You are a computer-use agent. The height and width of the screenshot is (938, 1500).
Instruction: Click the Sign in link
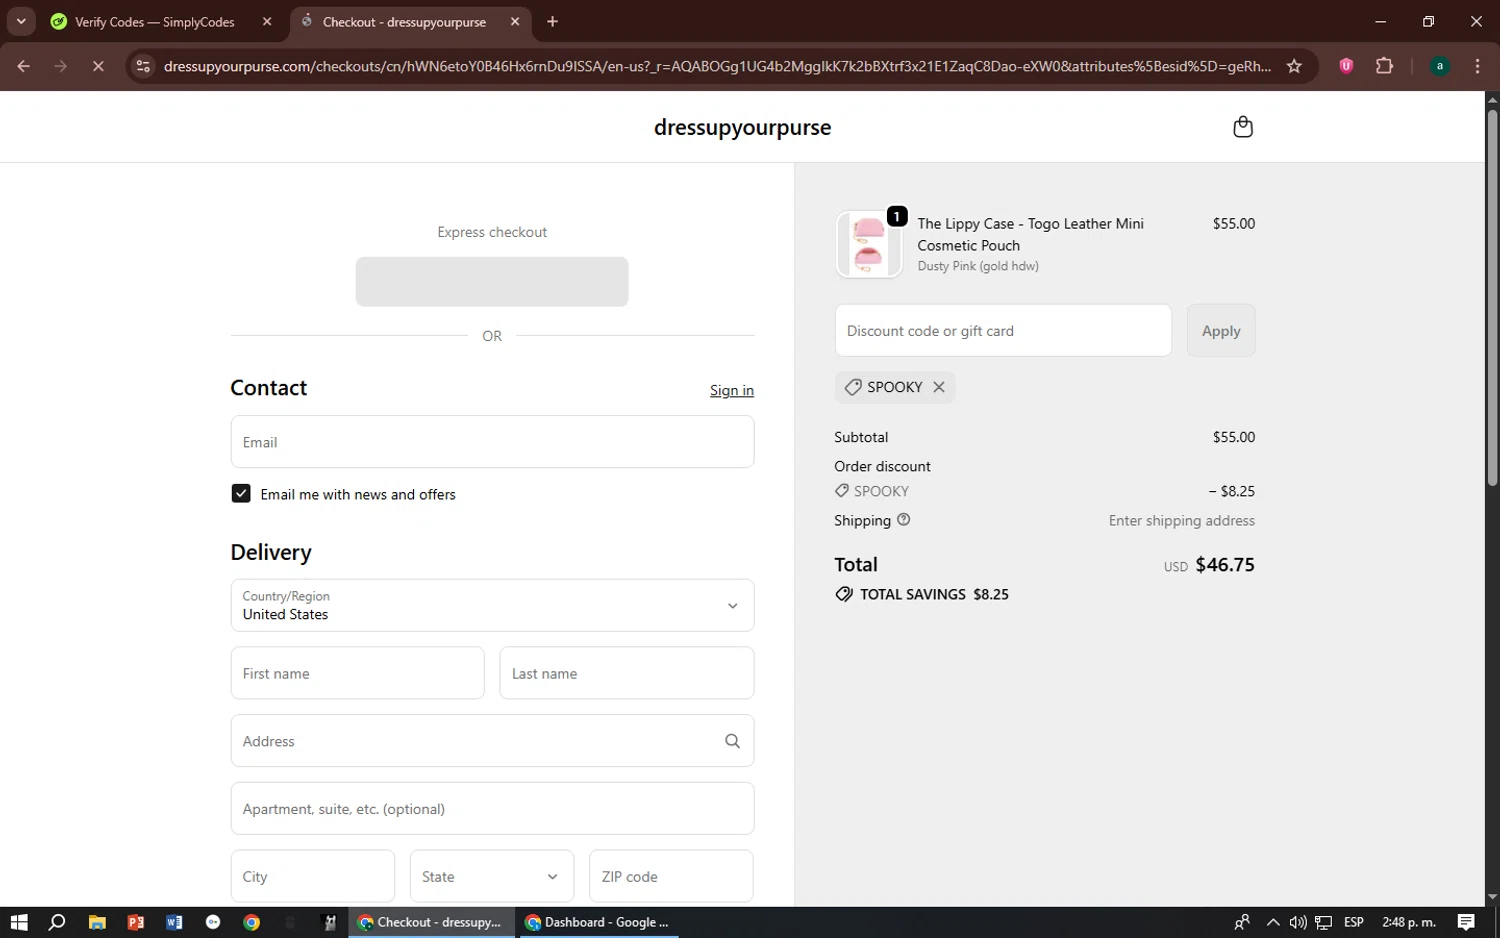tap(732, 390)
